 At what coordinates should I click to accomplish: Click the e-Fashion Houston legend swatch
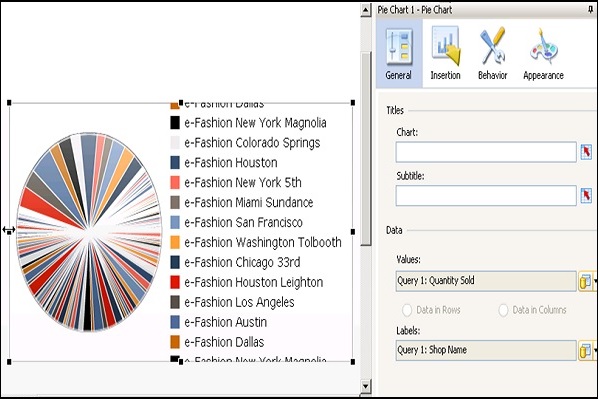175,163
